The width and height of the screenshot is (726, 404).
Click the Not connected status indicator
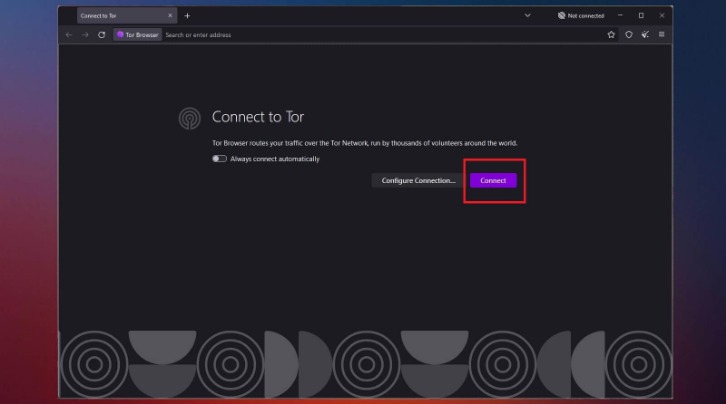coord(580,16)
